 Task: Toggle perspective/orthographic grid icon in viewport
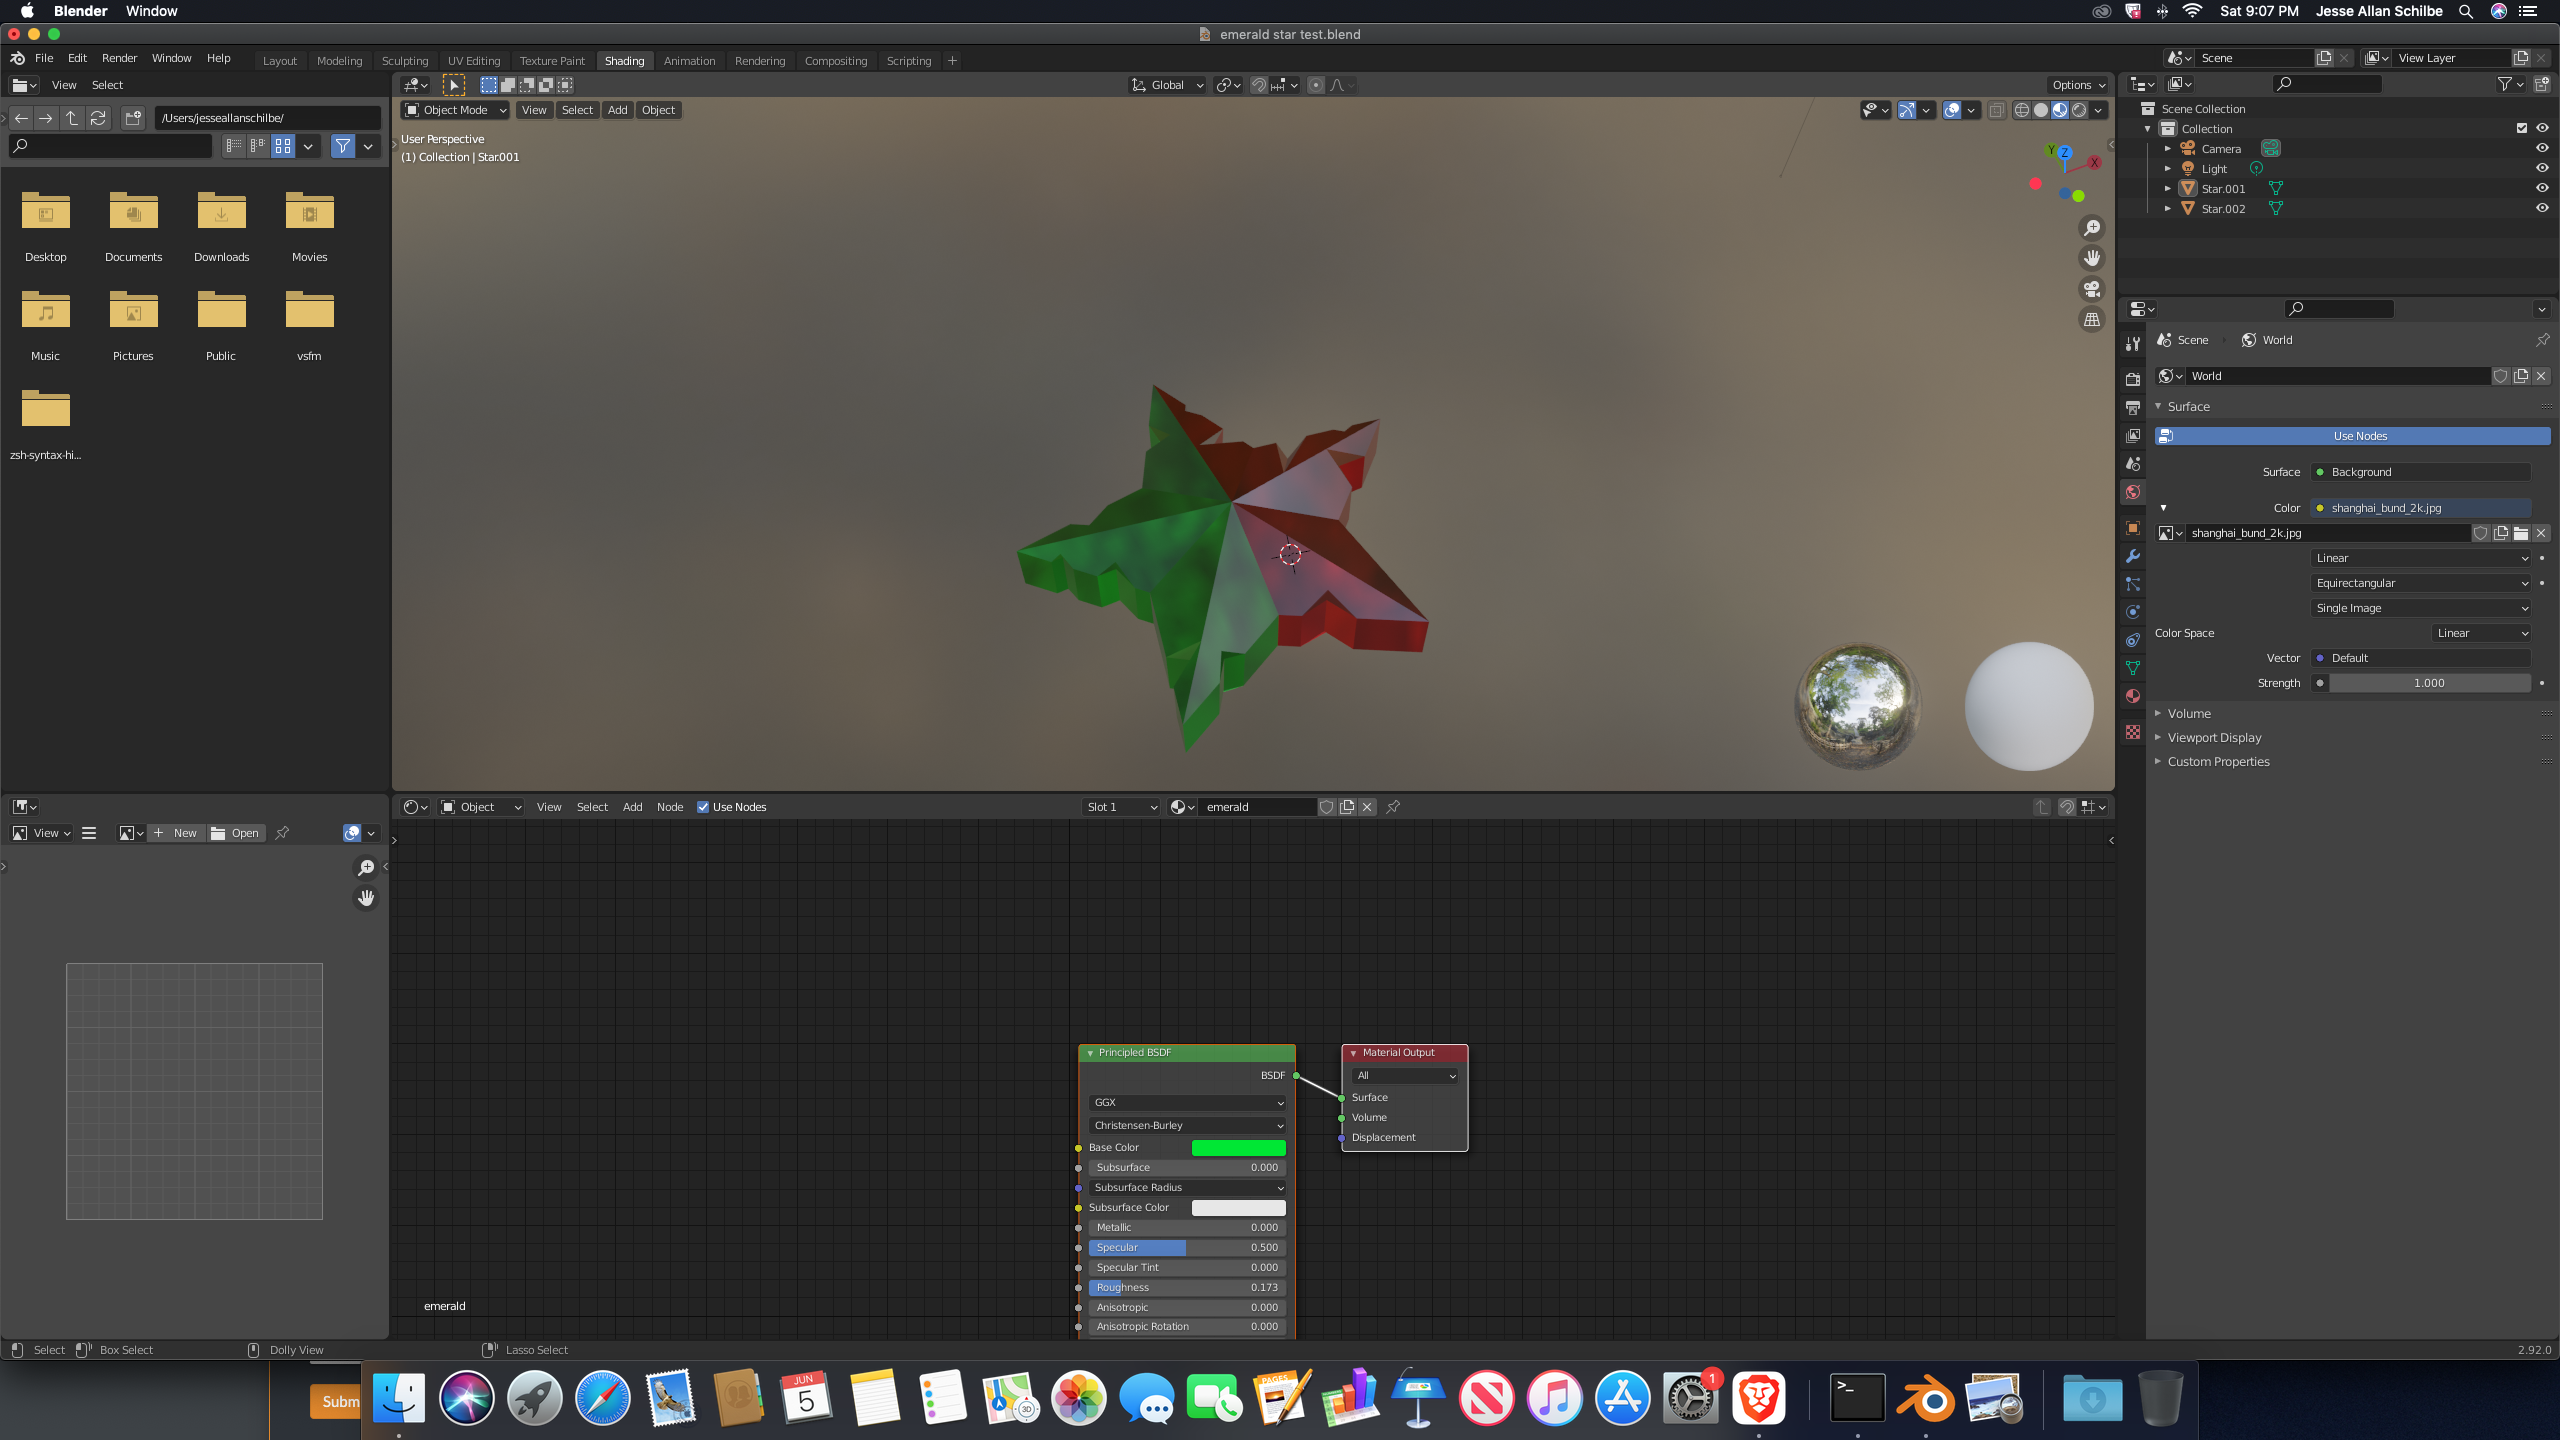coord(2091,320)
